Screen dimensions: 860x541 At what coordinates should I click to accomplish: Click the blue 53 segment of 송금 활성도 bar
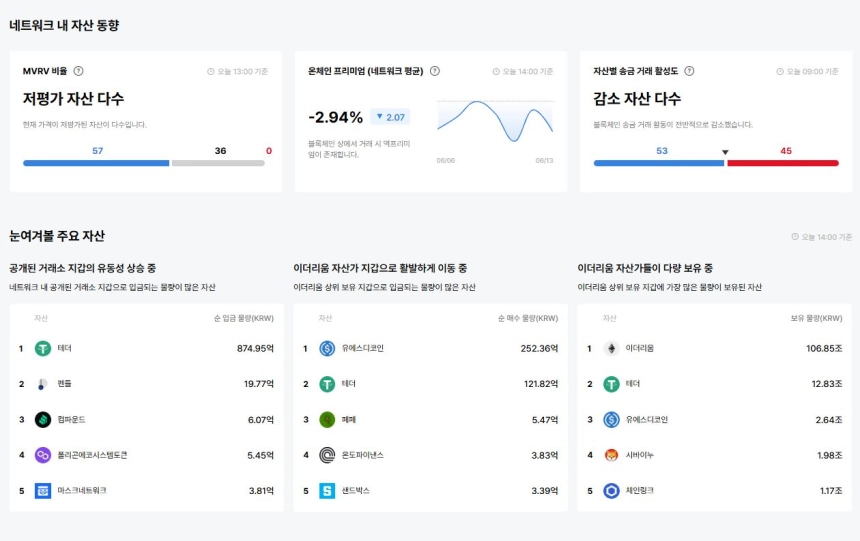pyautogui.click(x=659, y=163)
